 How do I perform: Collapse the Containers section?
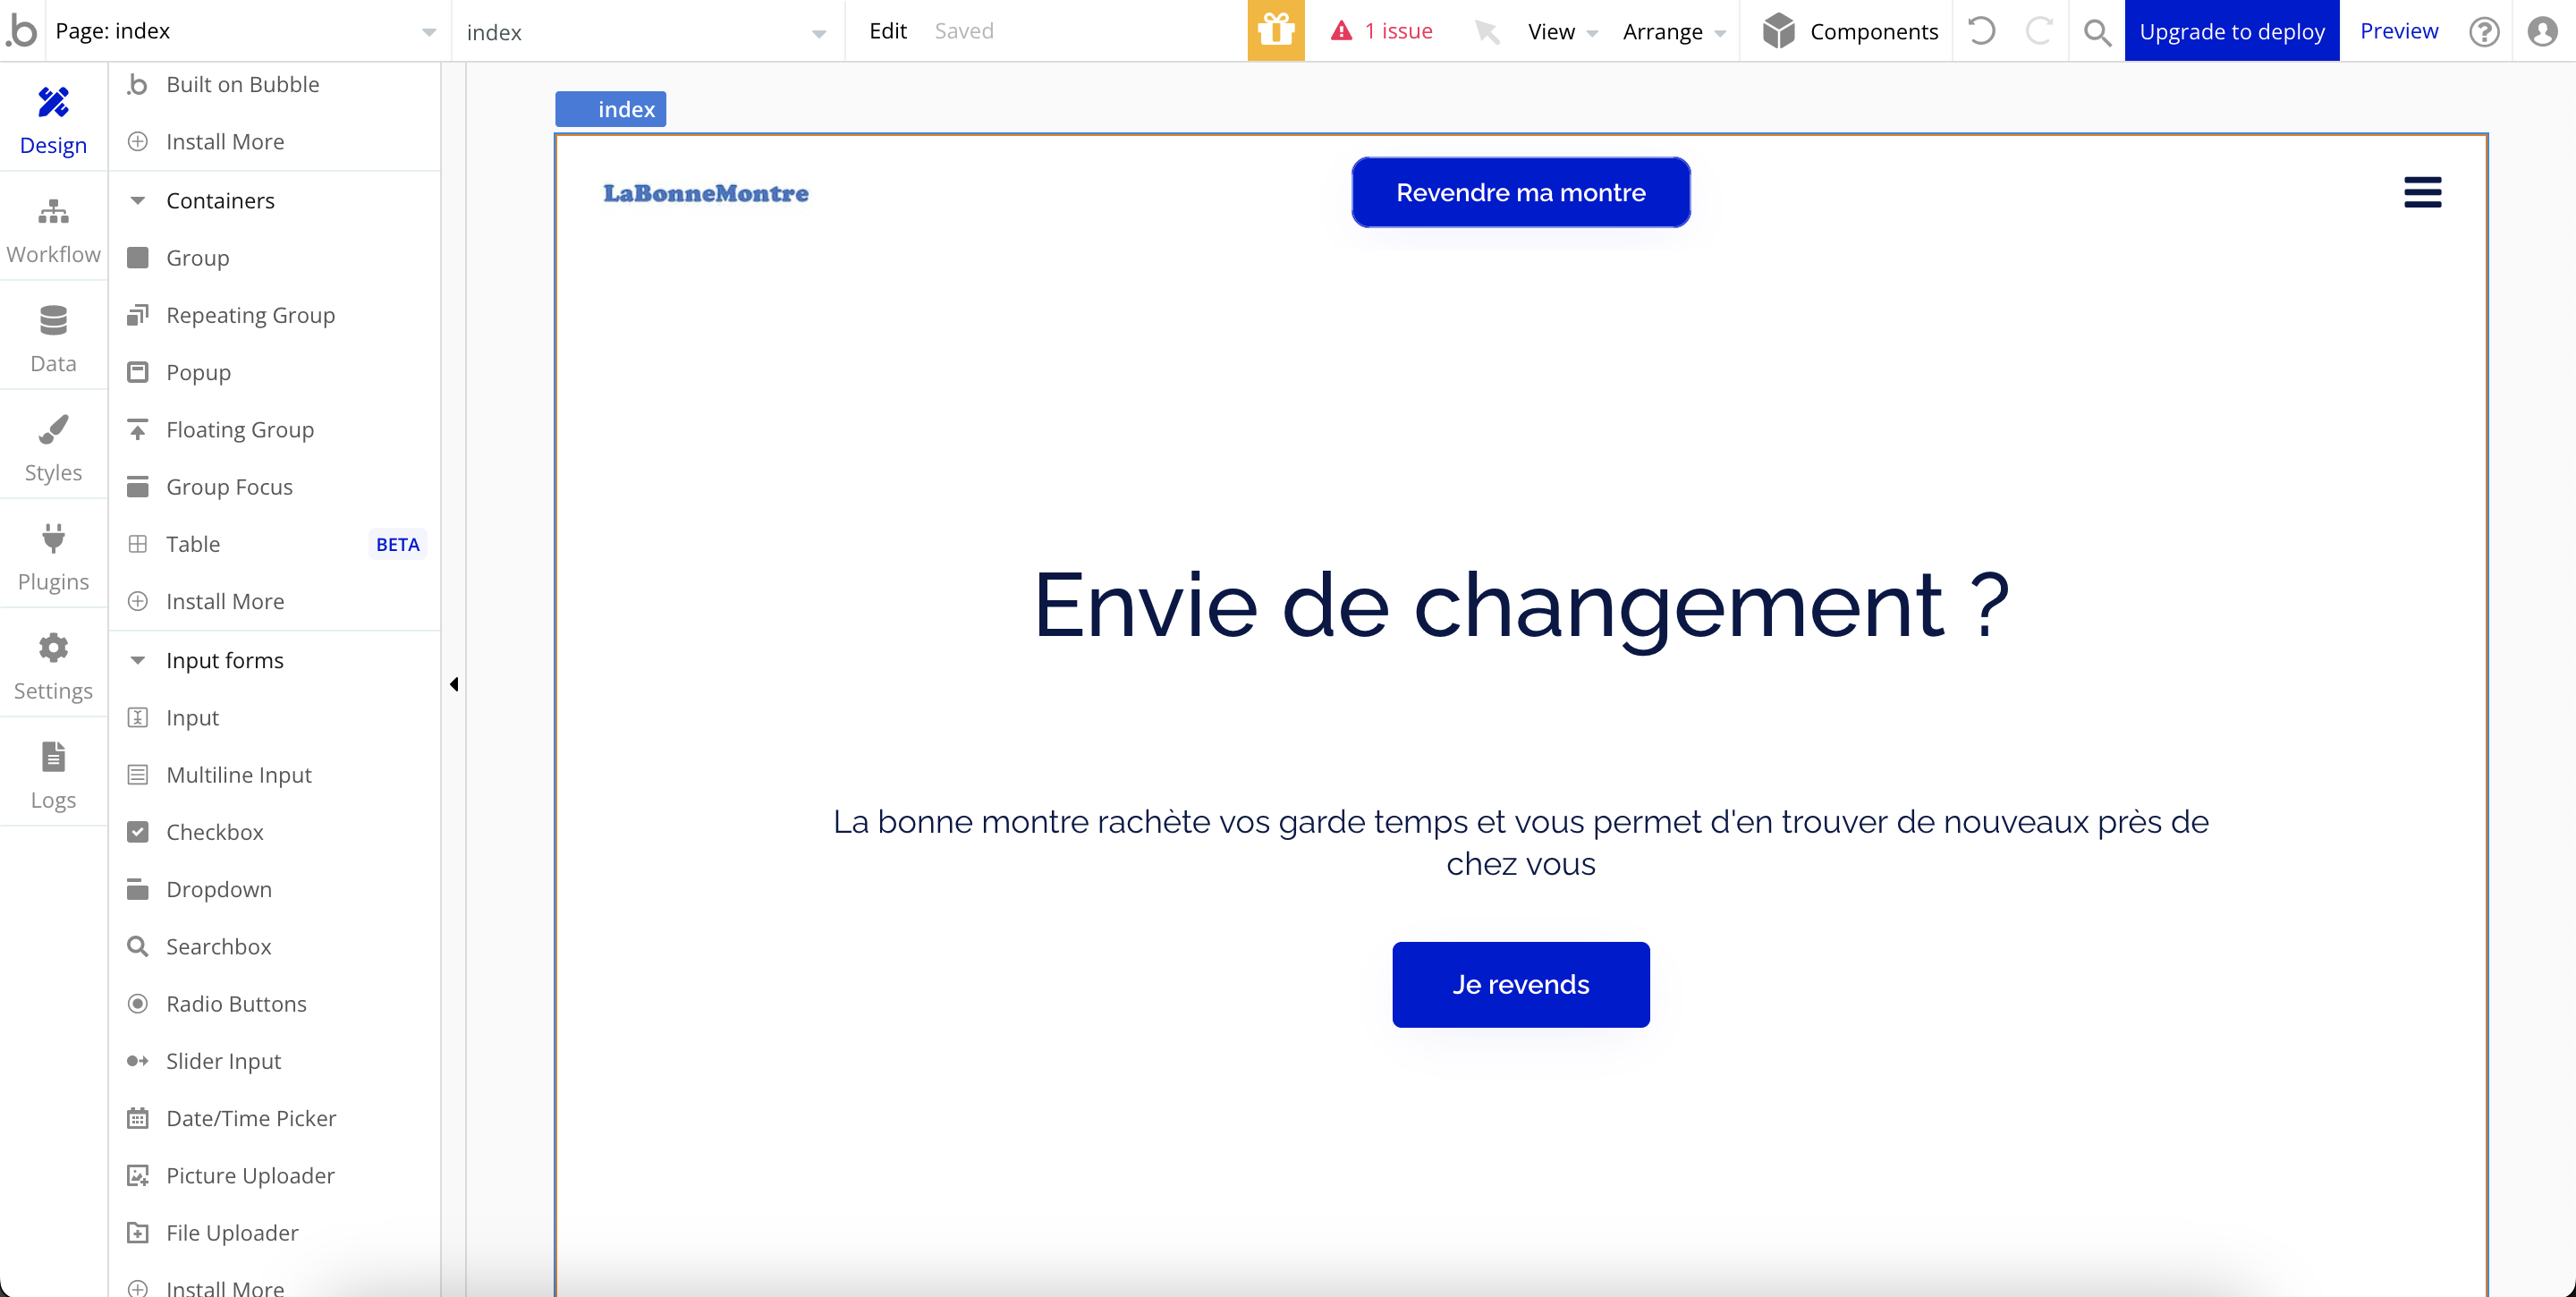coord(138,200)
